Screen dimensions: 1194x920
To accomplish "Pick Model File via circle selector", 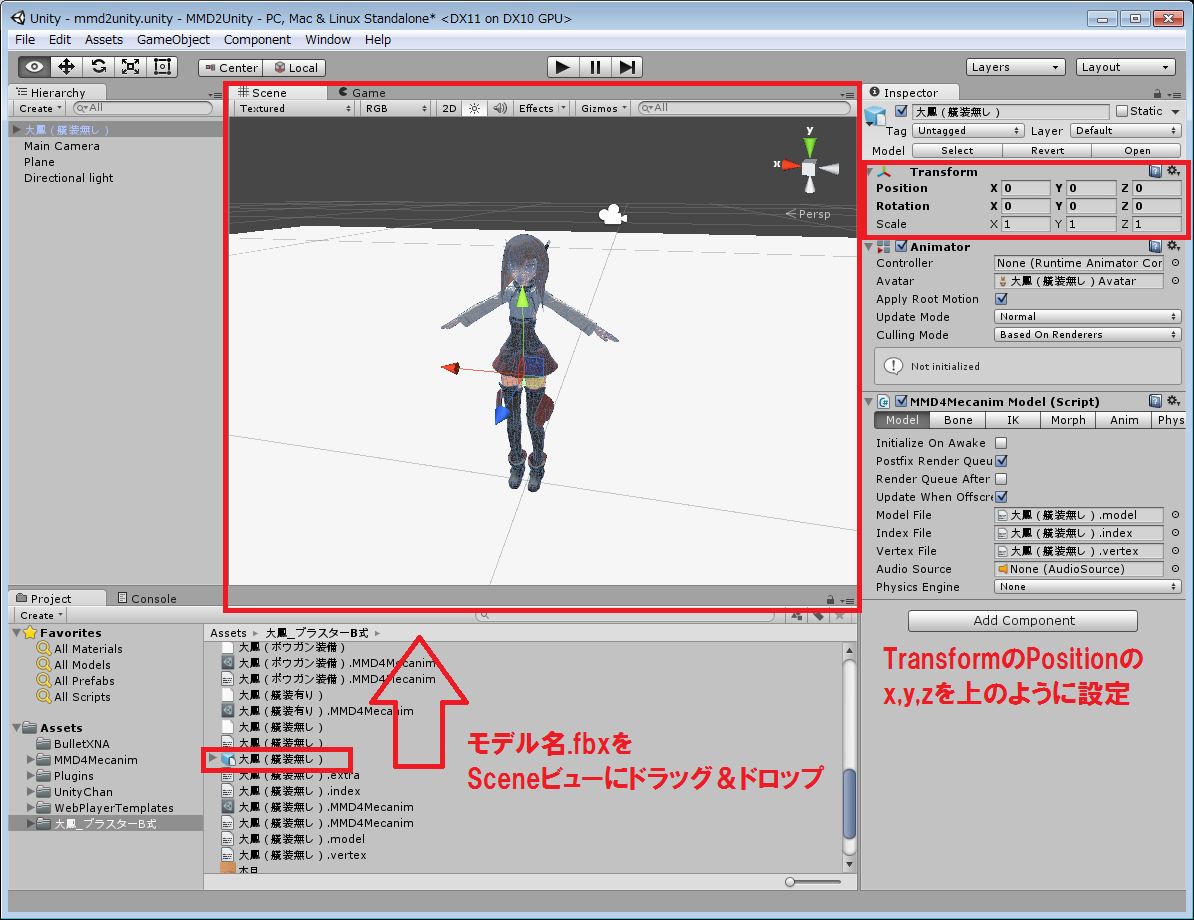I will point(1176,515).
